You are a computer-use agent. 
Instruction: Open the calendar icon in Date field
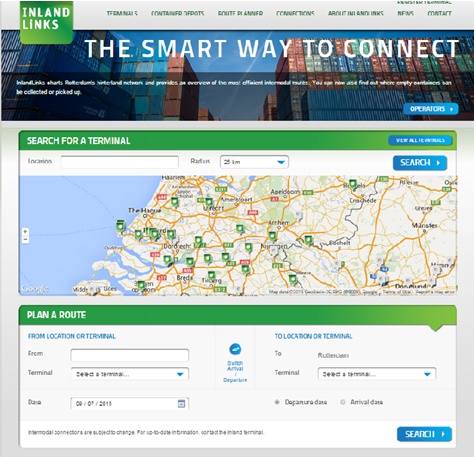(x=181, y=403)
